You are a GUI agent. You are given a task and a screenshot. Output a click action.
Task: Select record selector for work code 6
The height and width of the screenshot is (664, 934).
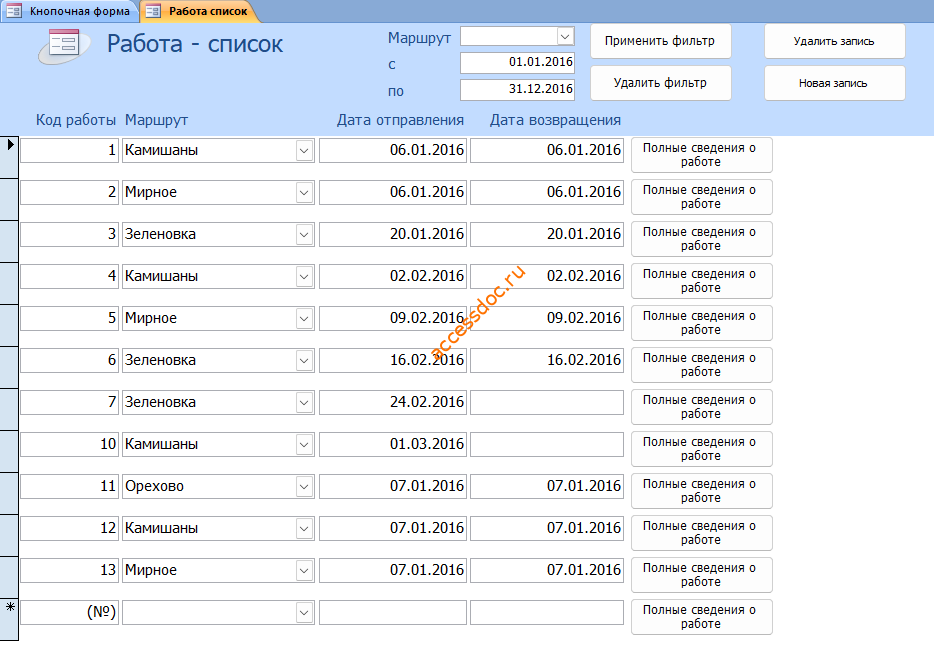[9, 367]
